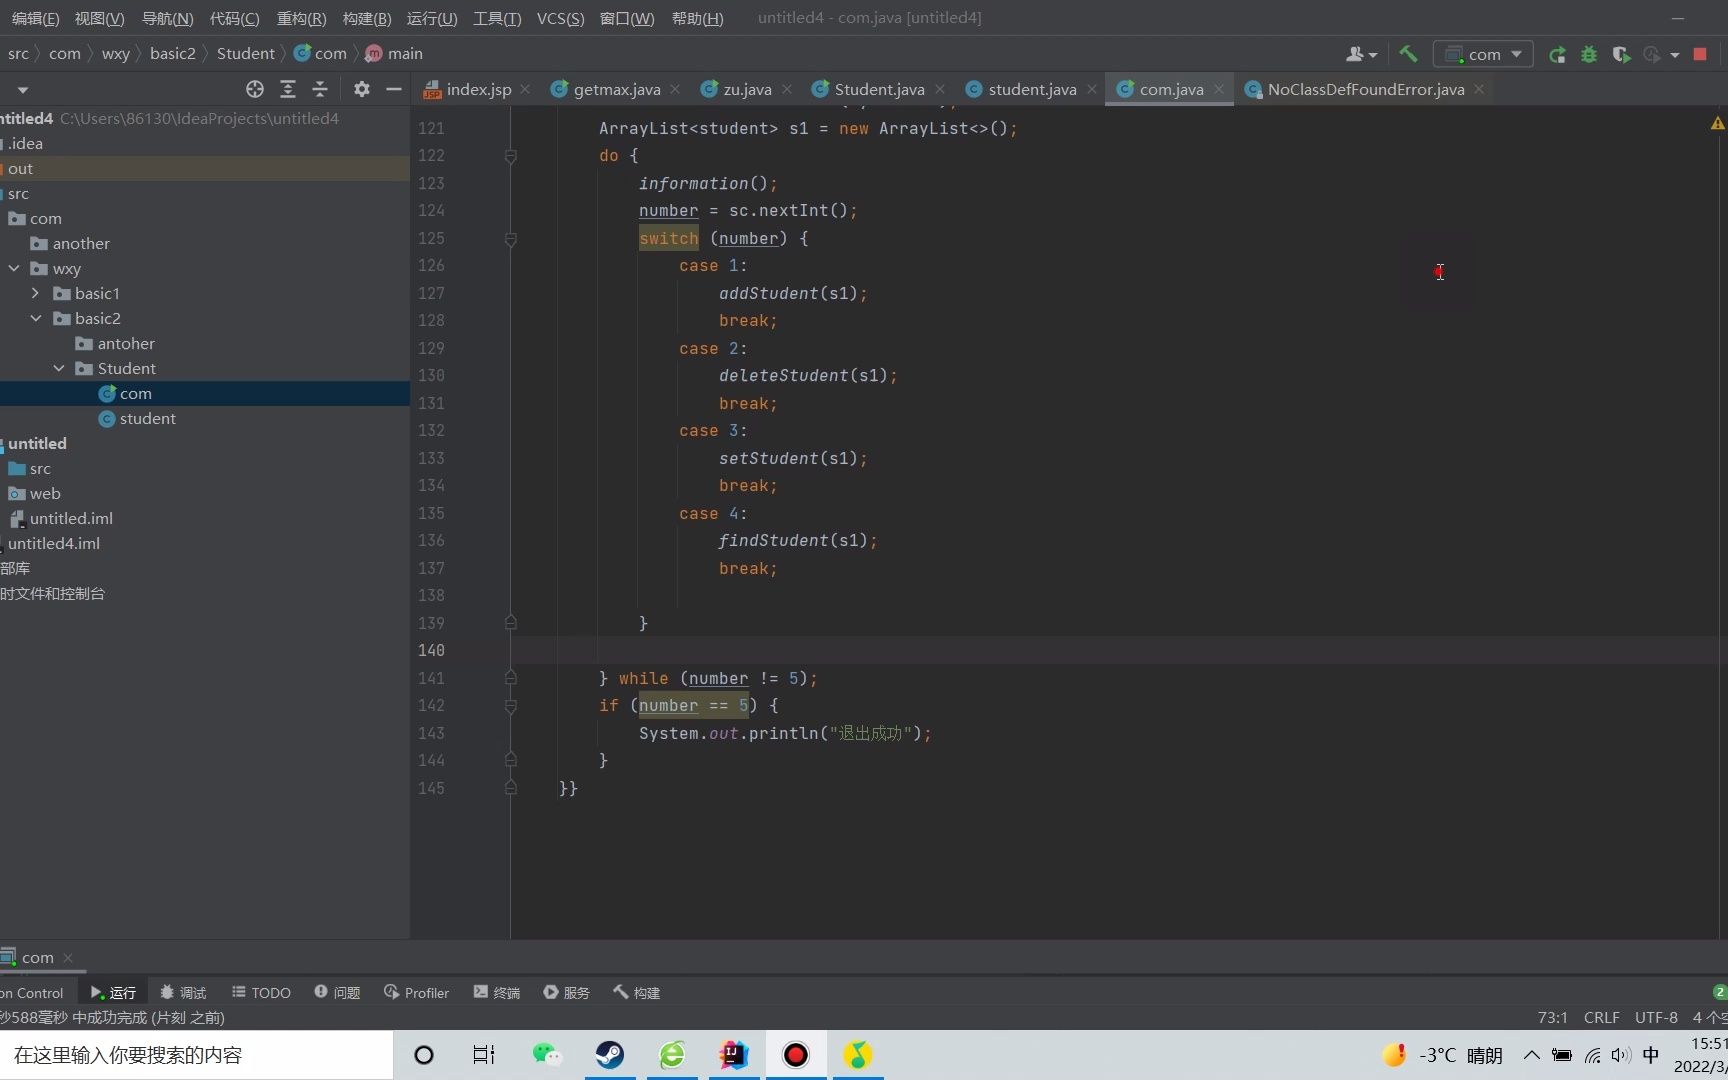This screenshot has height=1080, width=1728.
Task: Click the green hammer Build Project icon
Action: click(x=1408, y=54)
